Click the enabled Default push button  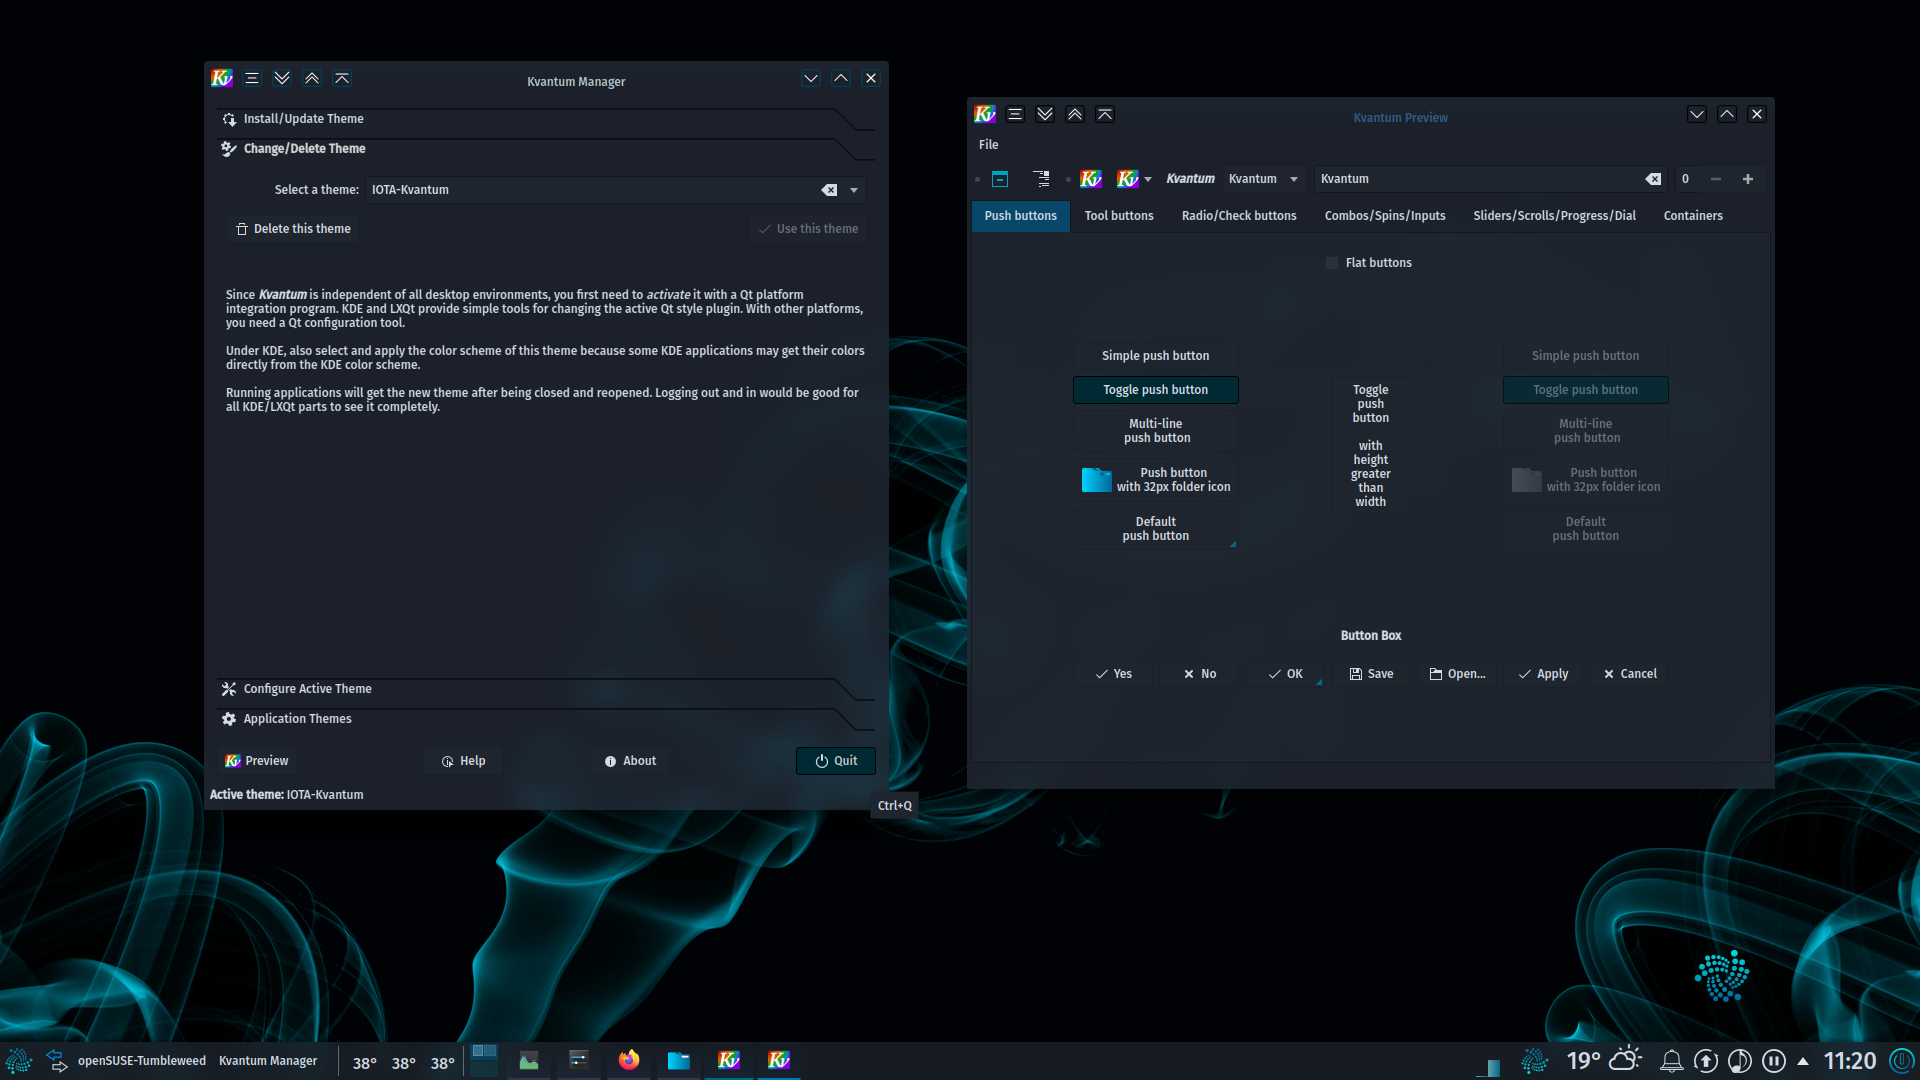(1155, 529)
